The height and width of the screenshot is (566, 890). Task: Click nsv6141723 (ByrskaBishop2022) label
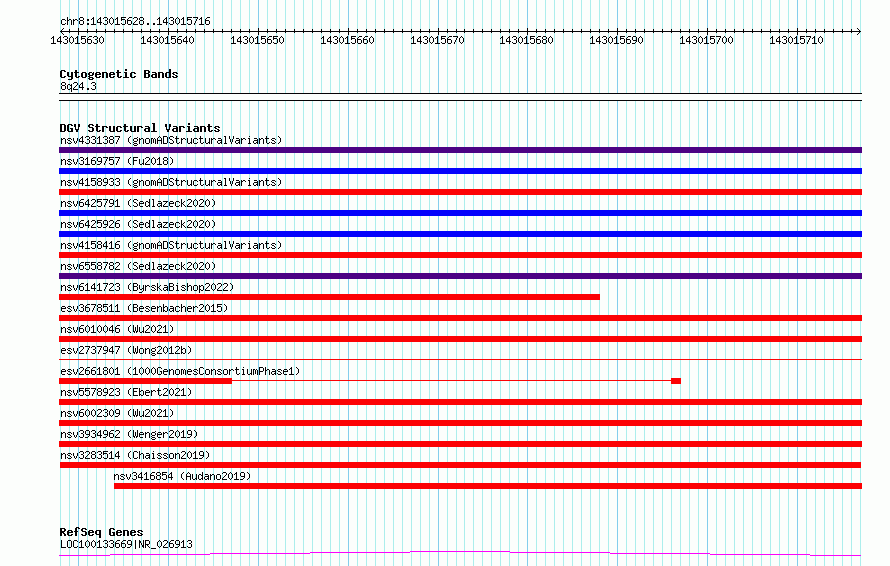click(147, 287)
